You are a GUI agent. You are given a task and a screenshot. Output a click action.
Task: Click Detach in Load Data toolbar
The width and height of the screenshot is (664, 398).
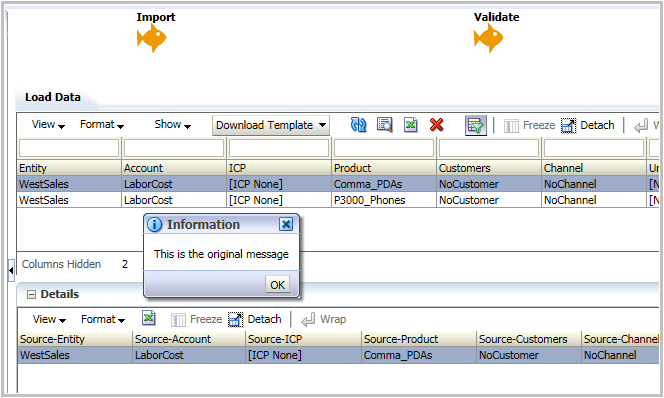coord(588,125)
